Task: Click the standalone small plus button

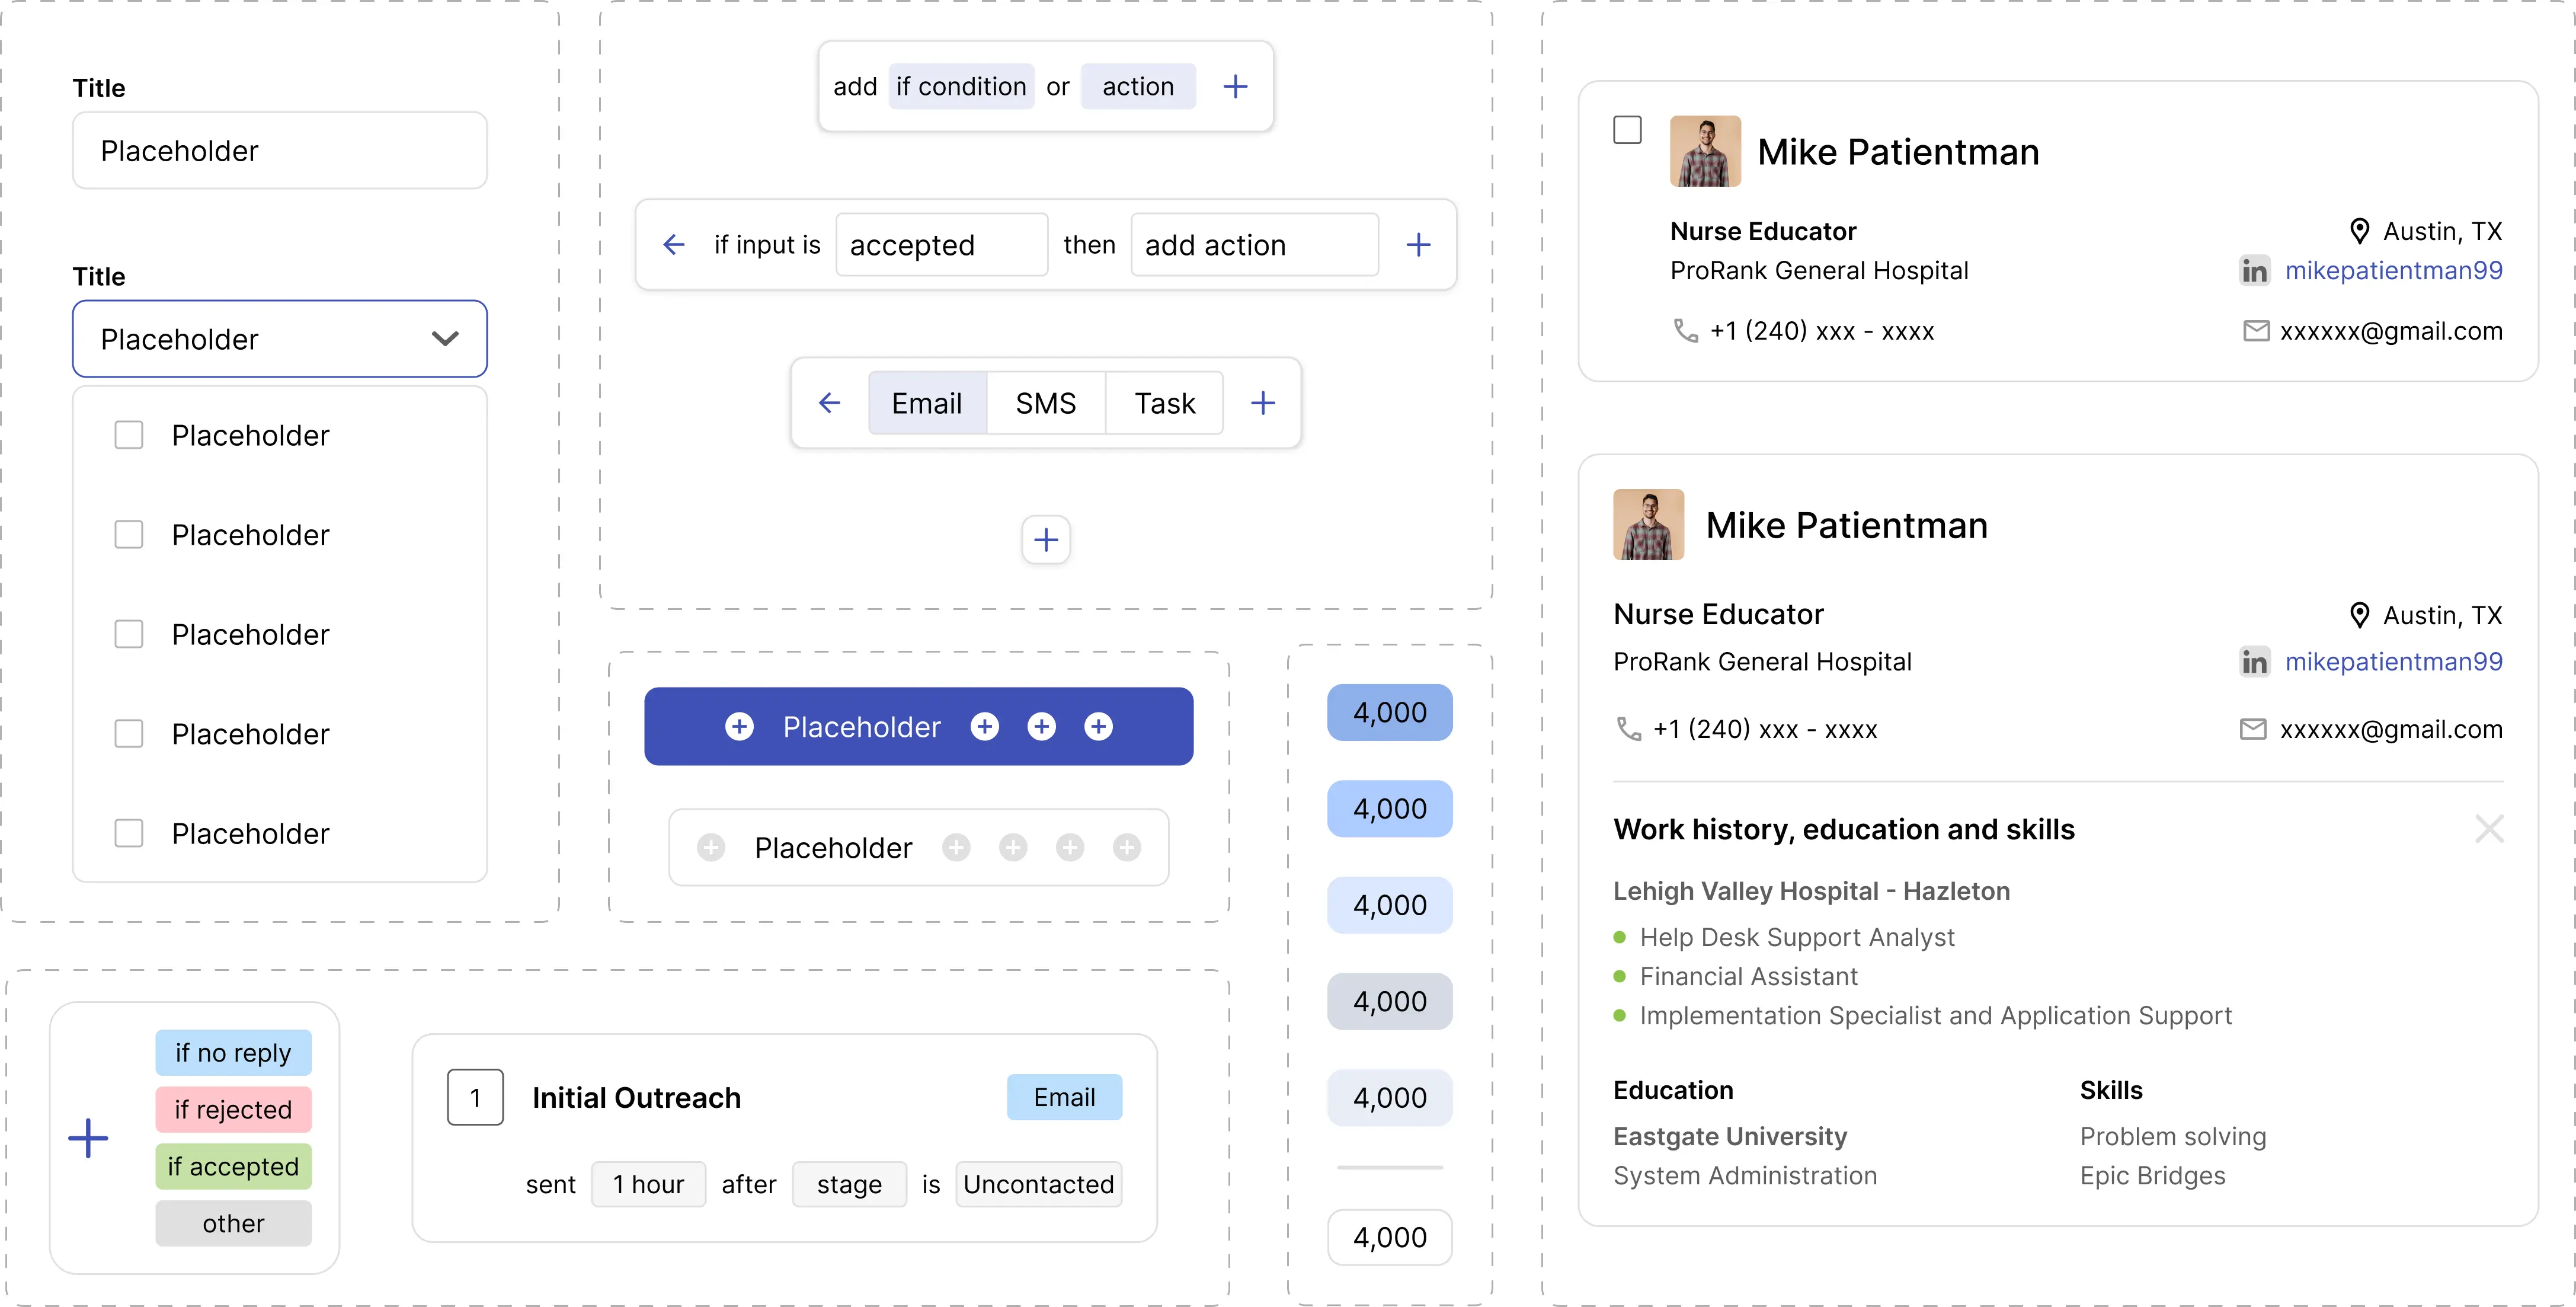Action: [x=1046, y=540]
